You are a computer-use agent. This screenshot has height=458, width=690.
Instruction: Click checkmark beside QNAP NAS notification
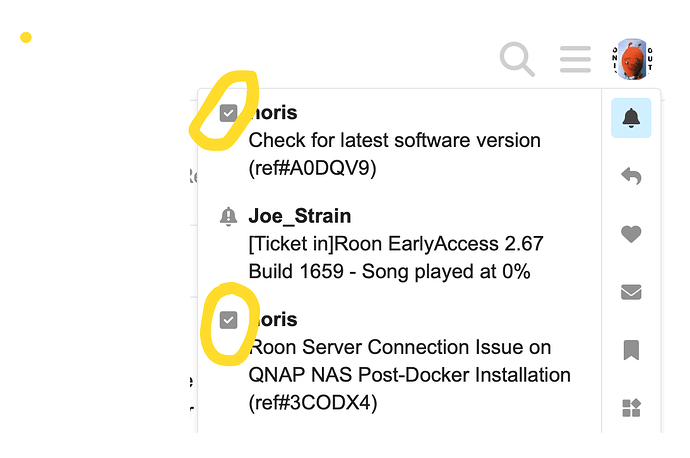[228, 320]
